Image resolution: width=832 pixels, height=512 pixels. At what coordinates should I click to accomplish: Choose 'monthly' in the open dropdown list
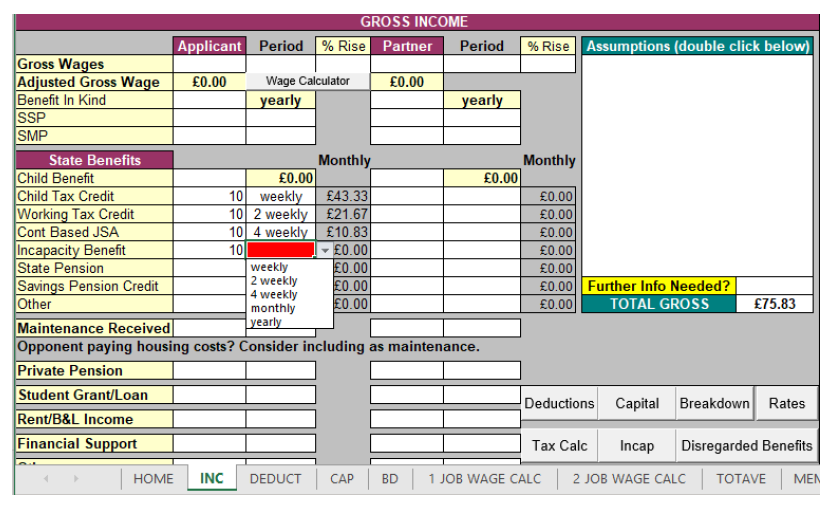pos(273,309)
